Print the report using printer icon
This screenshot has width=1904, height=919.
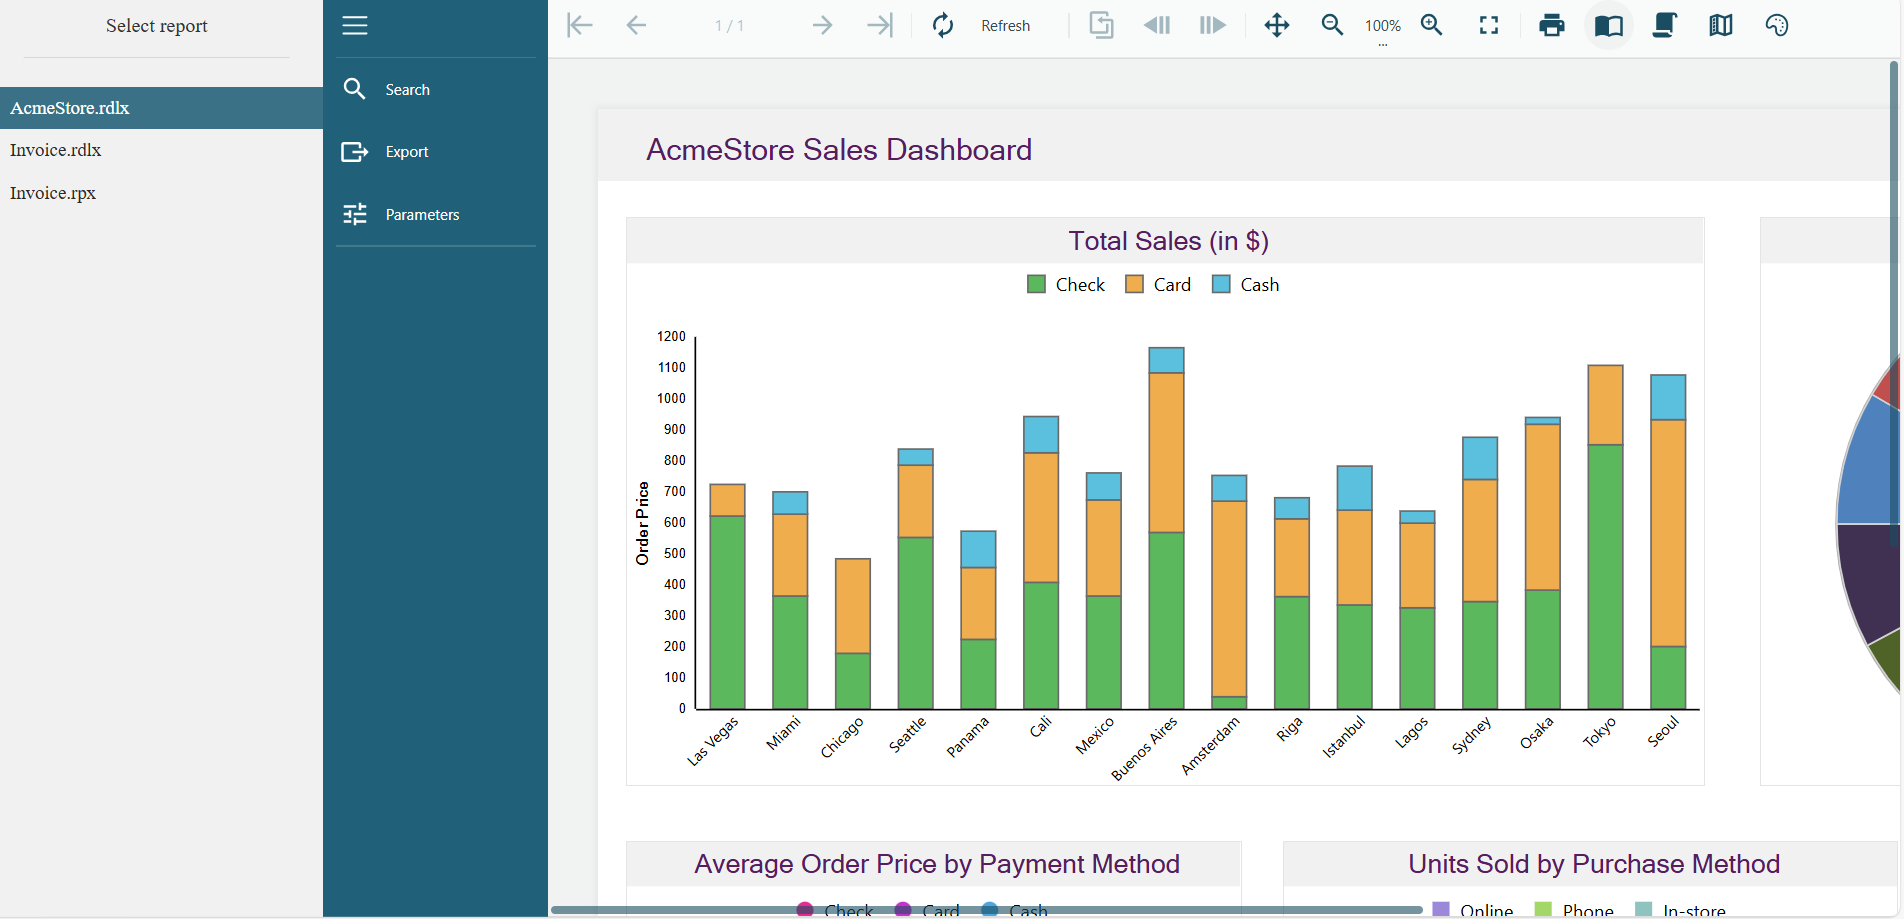1552,26
